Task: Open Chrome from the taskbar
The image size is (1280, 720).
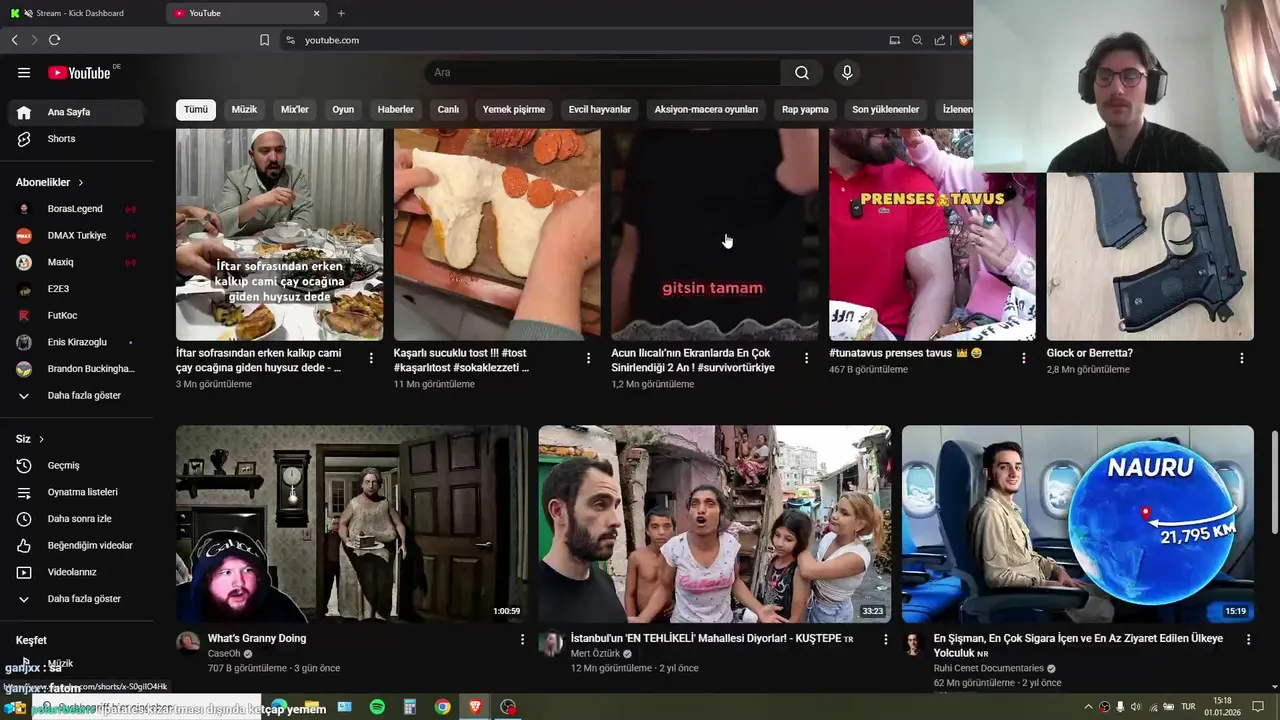Action: 442,707
